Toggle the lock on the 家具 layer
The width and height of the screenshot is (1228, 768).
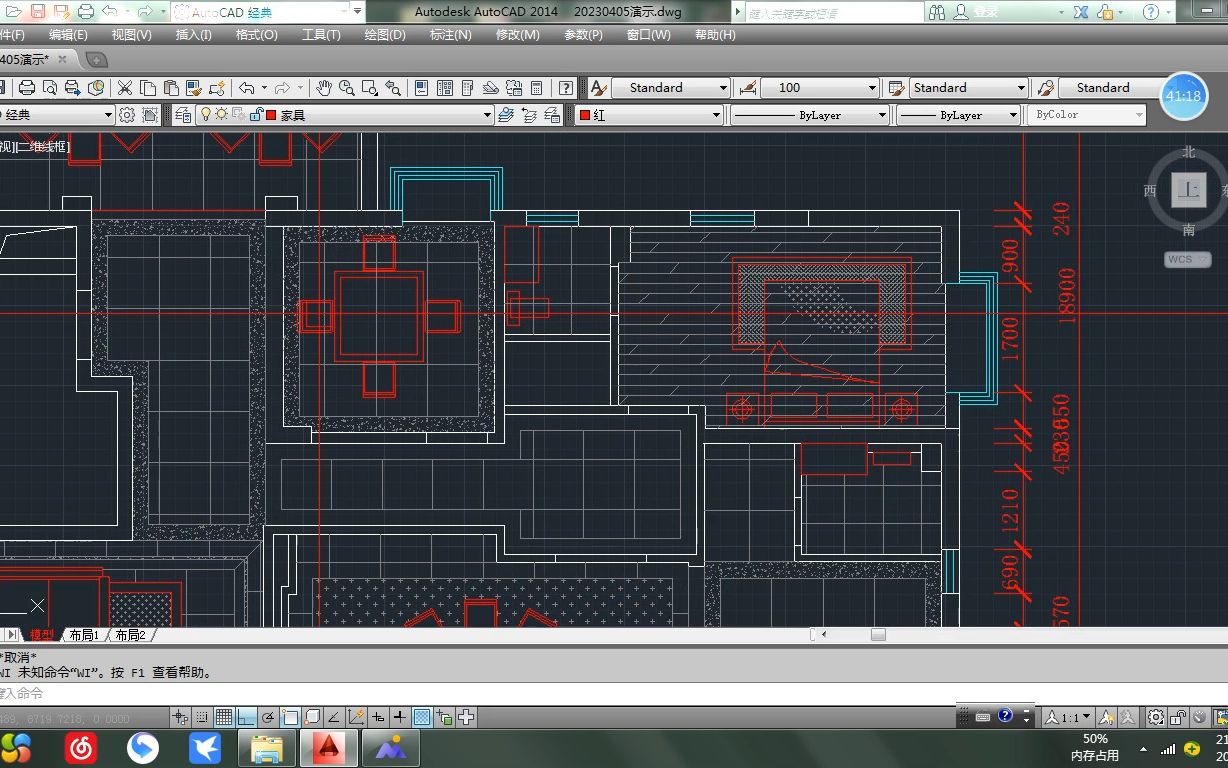coord(256,114)
